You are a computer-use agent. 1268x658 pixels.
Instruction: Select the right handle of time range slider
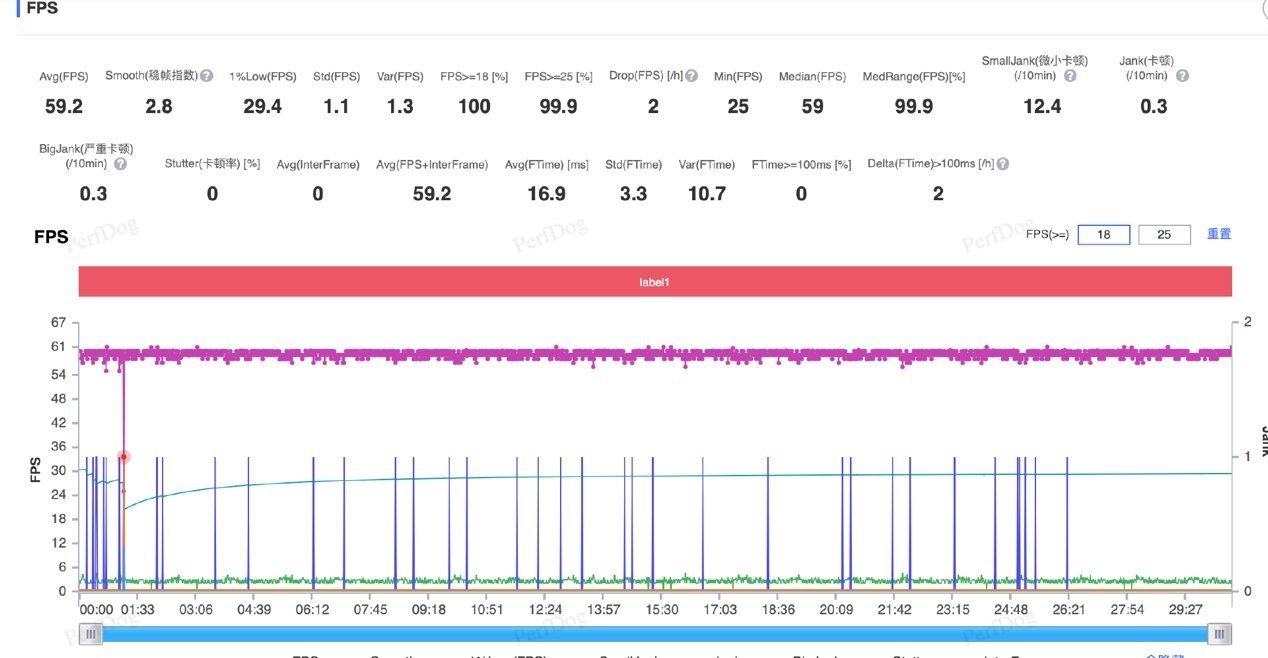click(1219, 634)
